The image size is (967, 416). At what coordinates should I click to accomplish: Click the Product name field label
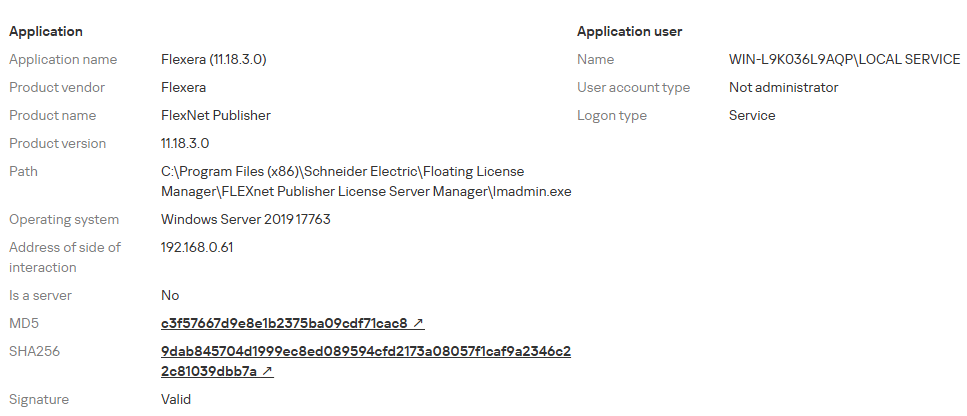(52, 116)
